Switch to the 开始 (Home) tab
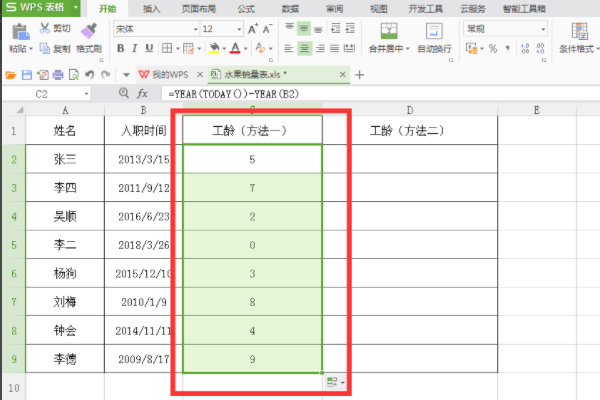This screenshot has width=600, height=400. [x=108, y=9]
